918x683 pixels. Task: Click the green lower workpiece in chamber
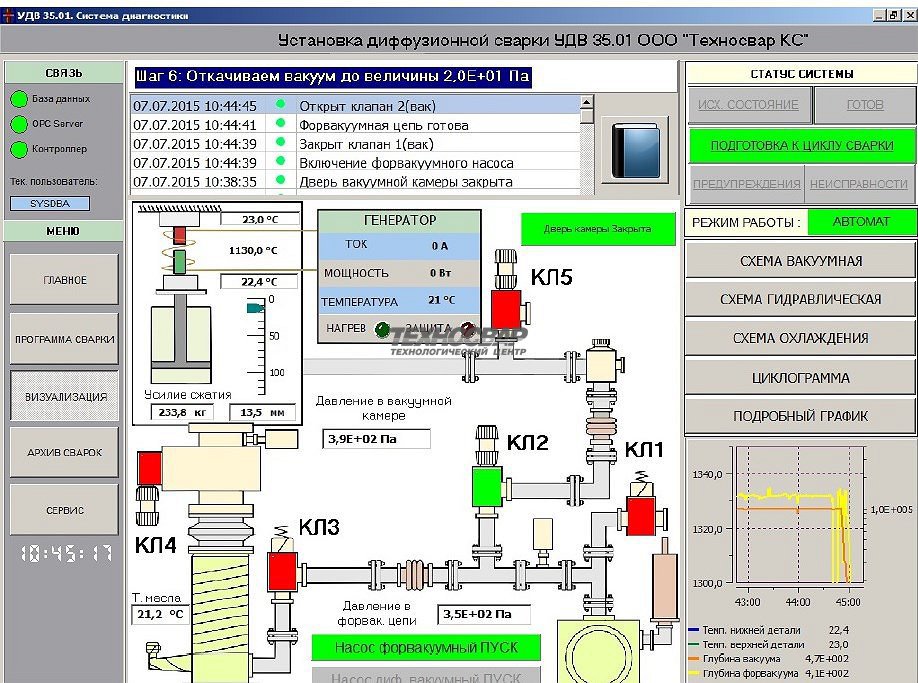click(180, 262)
